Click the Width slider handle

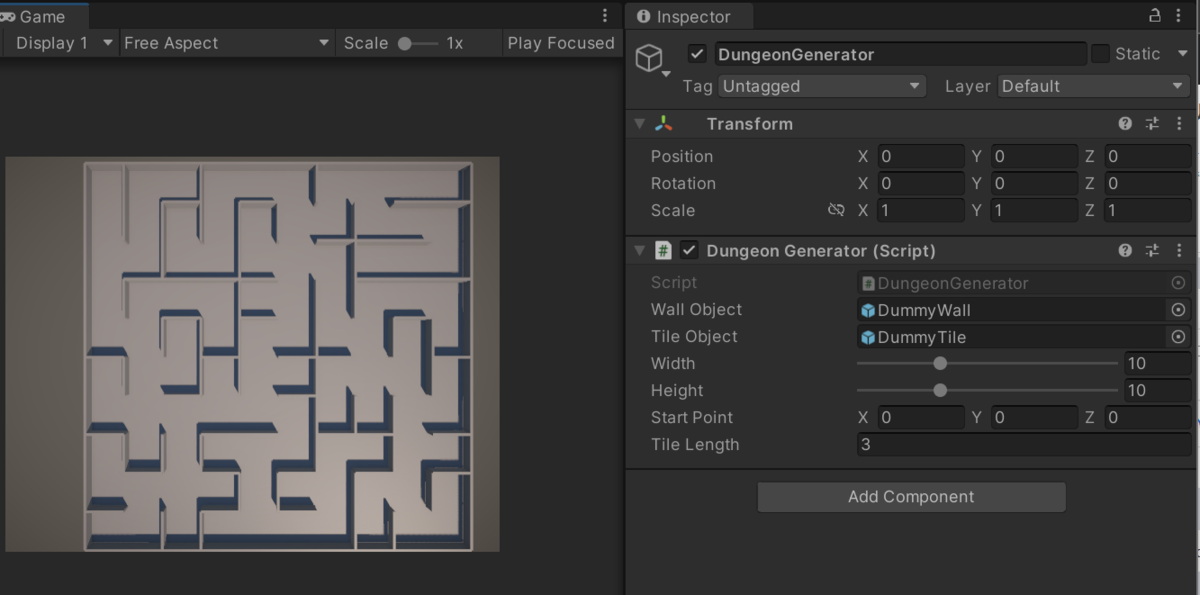[940, 363]
